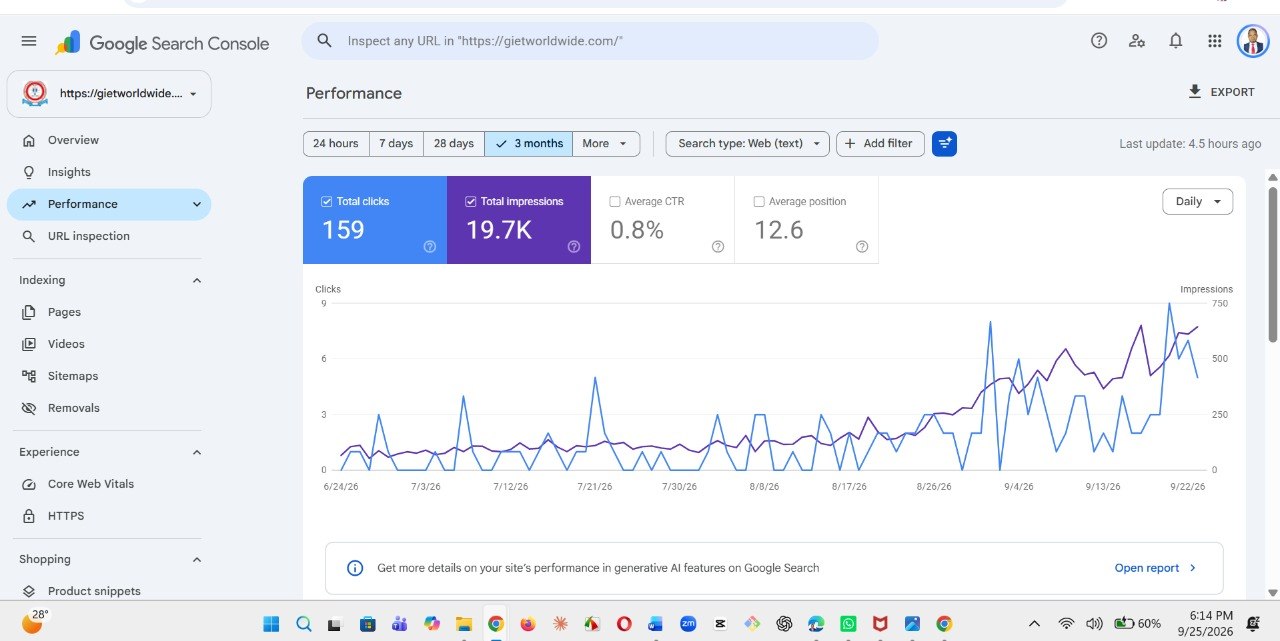Viewport: 1280px width, 641px height.
Task: Toggle the Total clicks checkbox
Action: coord(327,201)
